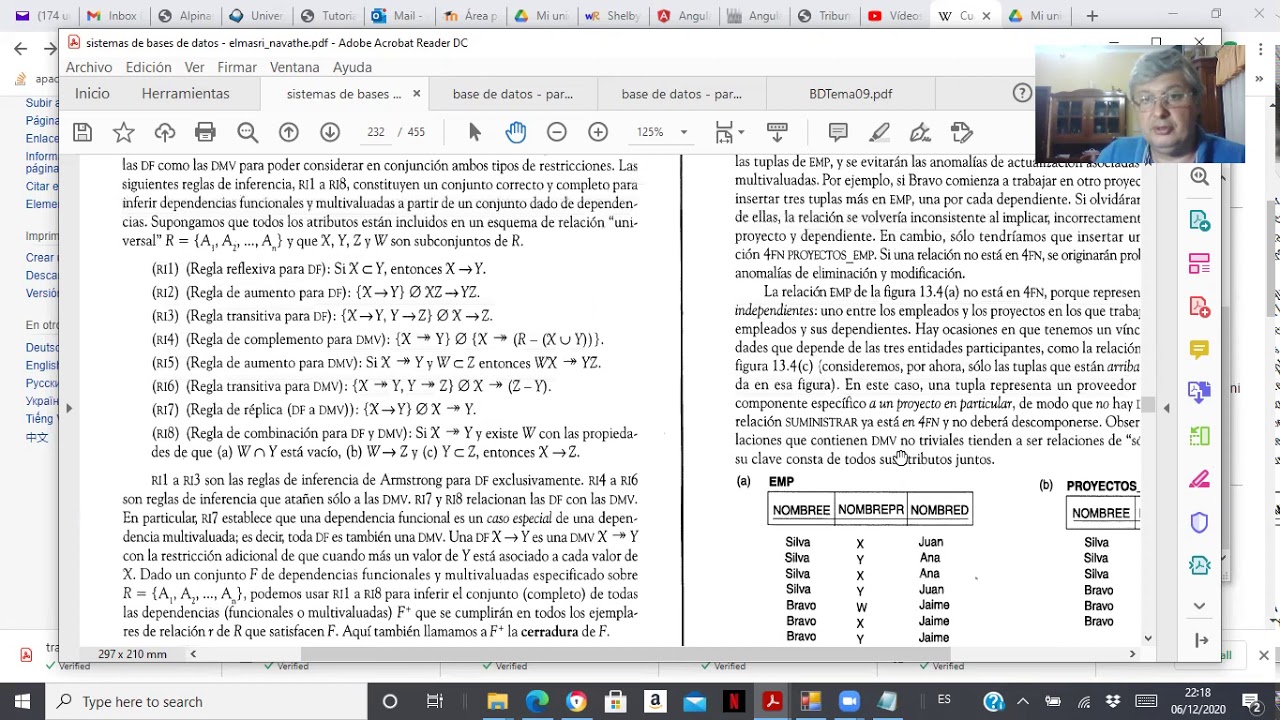Open the Windows Start menu
The image size is (1280, 720).
point(22,702)
